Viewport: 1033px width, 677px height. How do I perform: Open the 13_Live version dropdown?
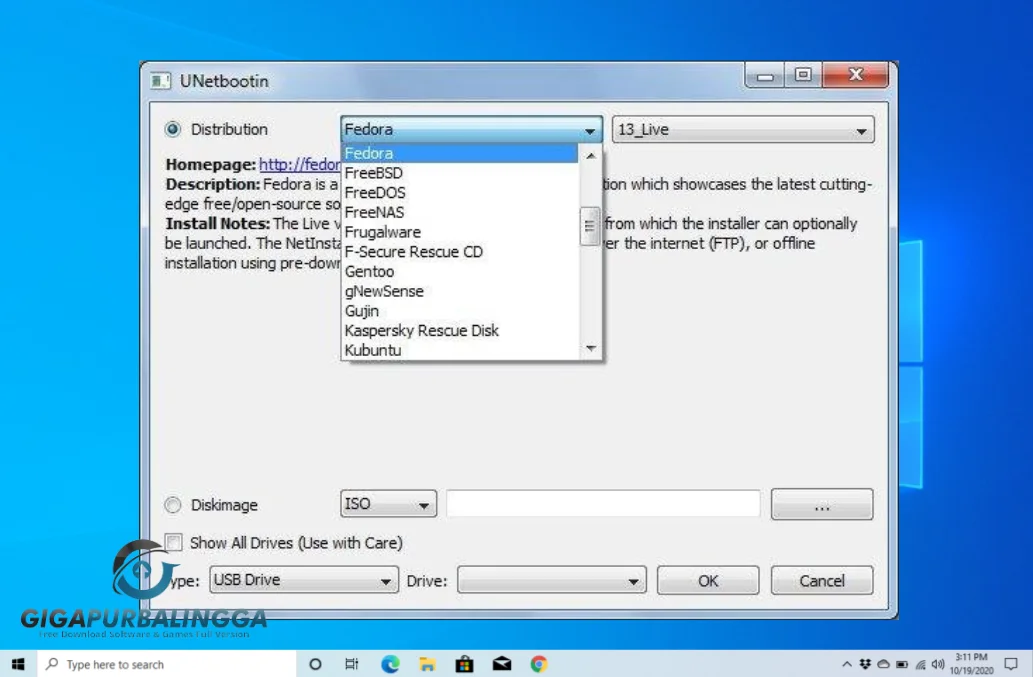pos(743,130)
